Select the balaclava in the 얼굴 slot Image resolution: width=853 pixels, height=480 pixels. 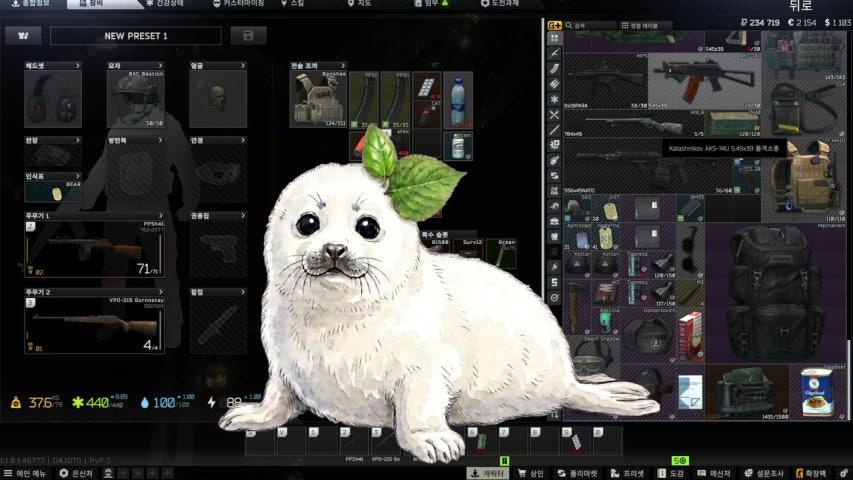tap(218, 99)
